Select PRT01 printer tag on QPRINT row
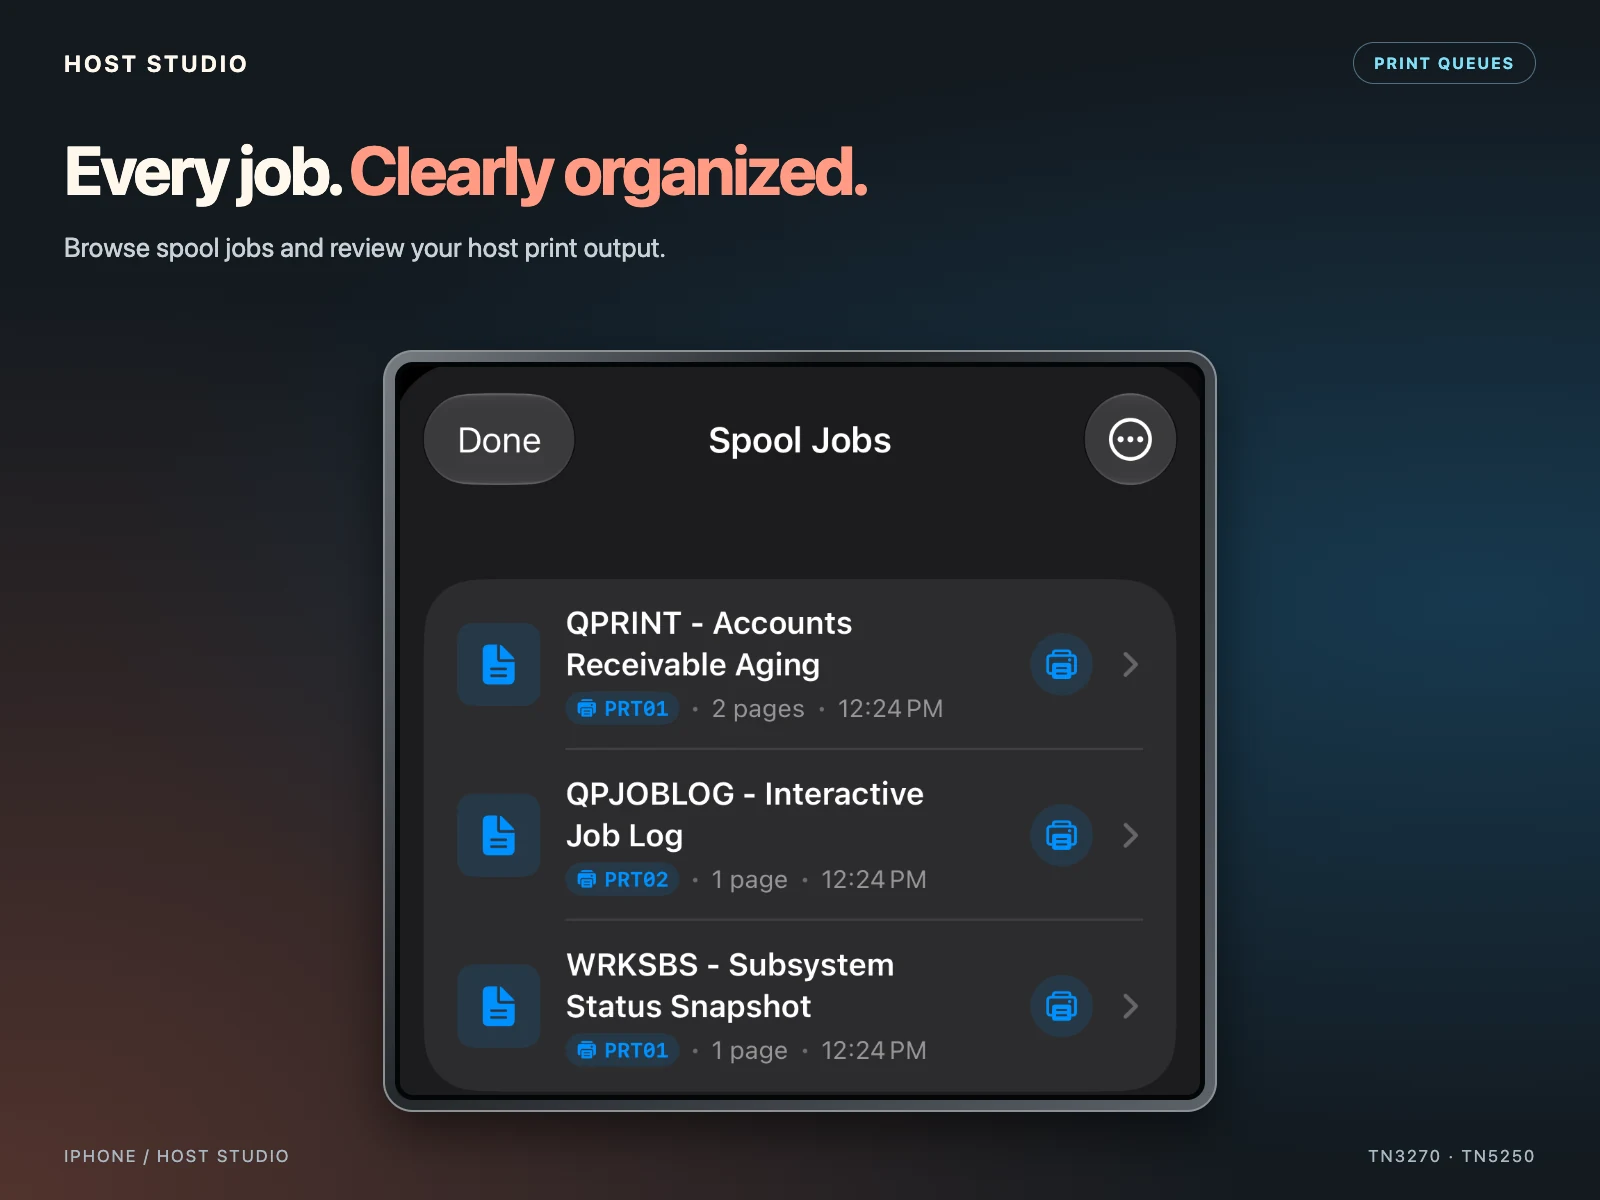1600x1200 pixels. pyautogui.click(x=623, y=709)
